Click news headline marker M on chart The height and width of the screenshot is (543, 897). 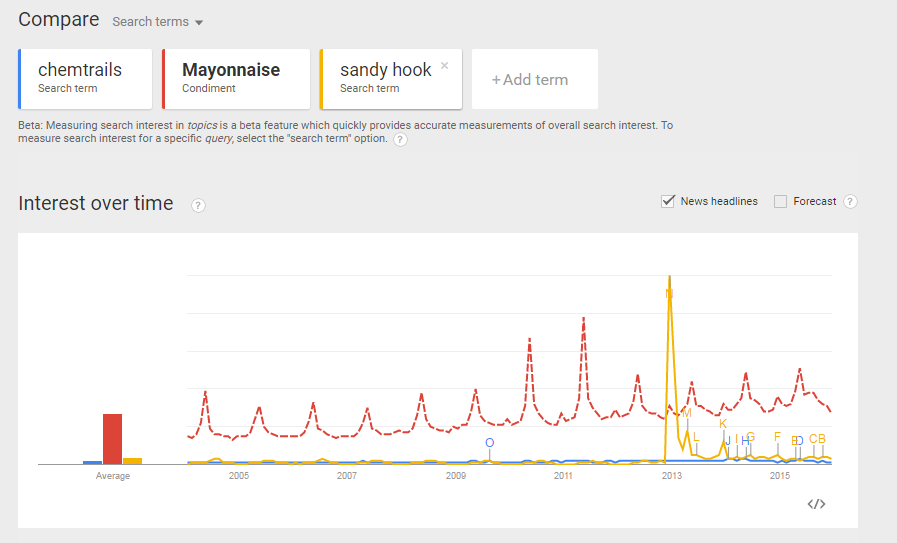pos(687,413)
